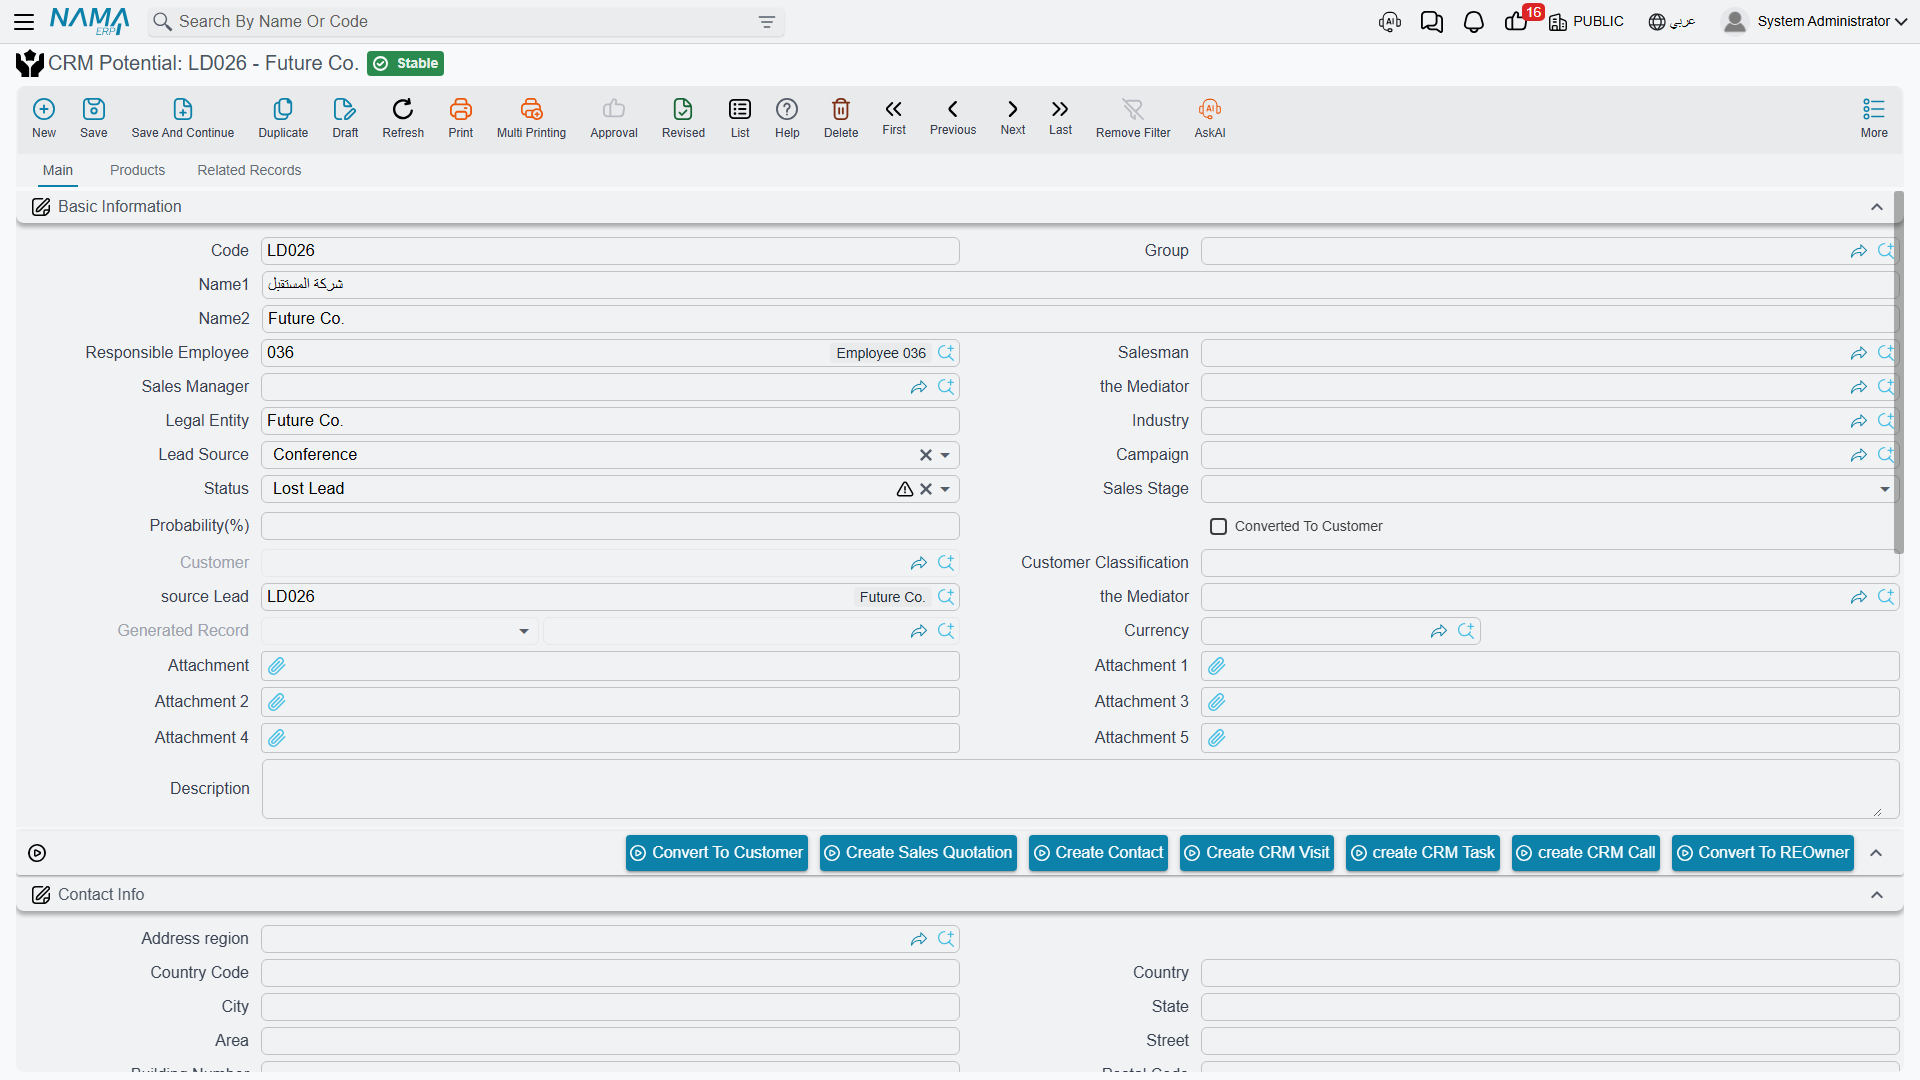Open the hamburger main menu
The width and height of the screenshot is (1920, 1080).
pyautogui.click(x=24, y=21)
